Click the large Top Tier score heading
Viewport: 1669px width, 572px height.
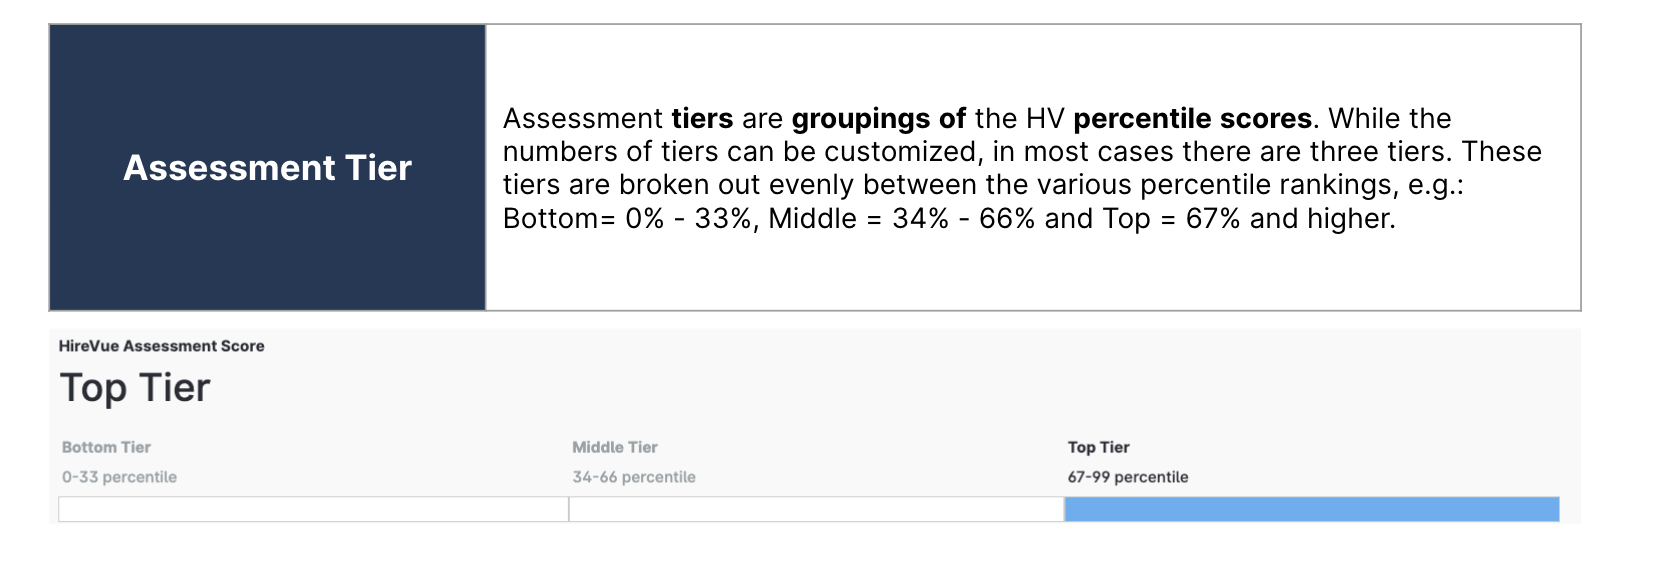[135, 388]
